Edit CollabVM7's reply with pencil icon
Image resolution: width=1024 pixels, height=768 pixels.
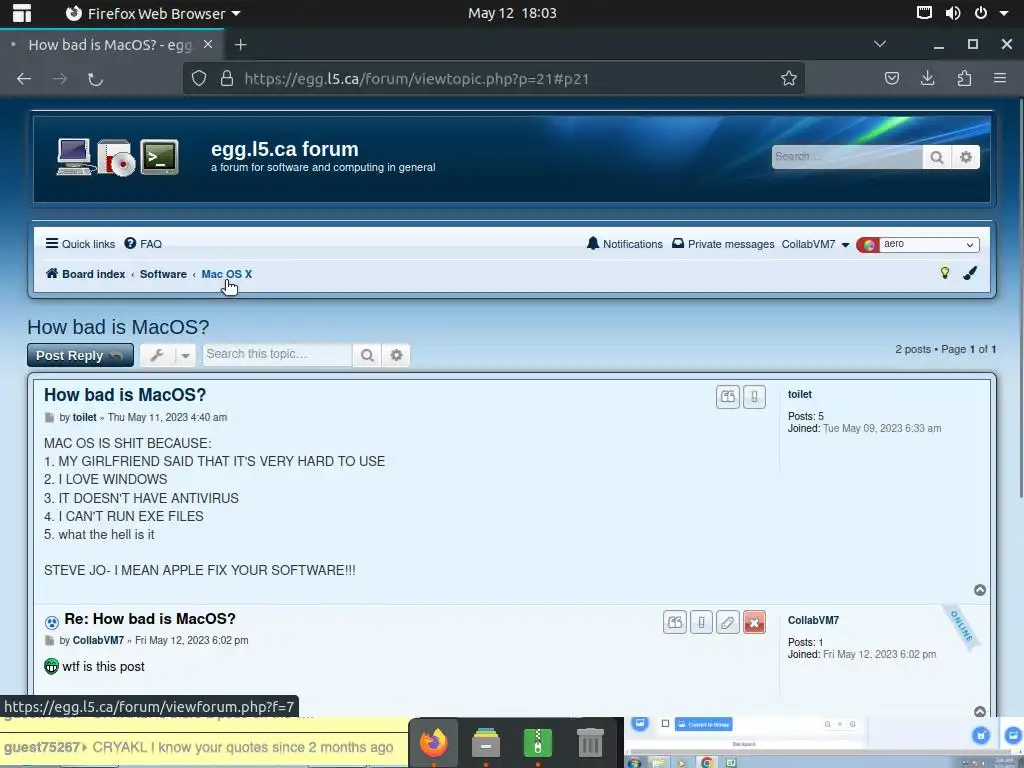click(x=728, y=622)
